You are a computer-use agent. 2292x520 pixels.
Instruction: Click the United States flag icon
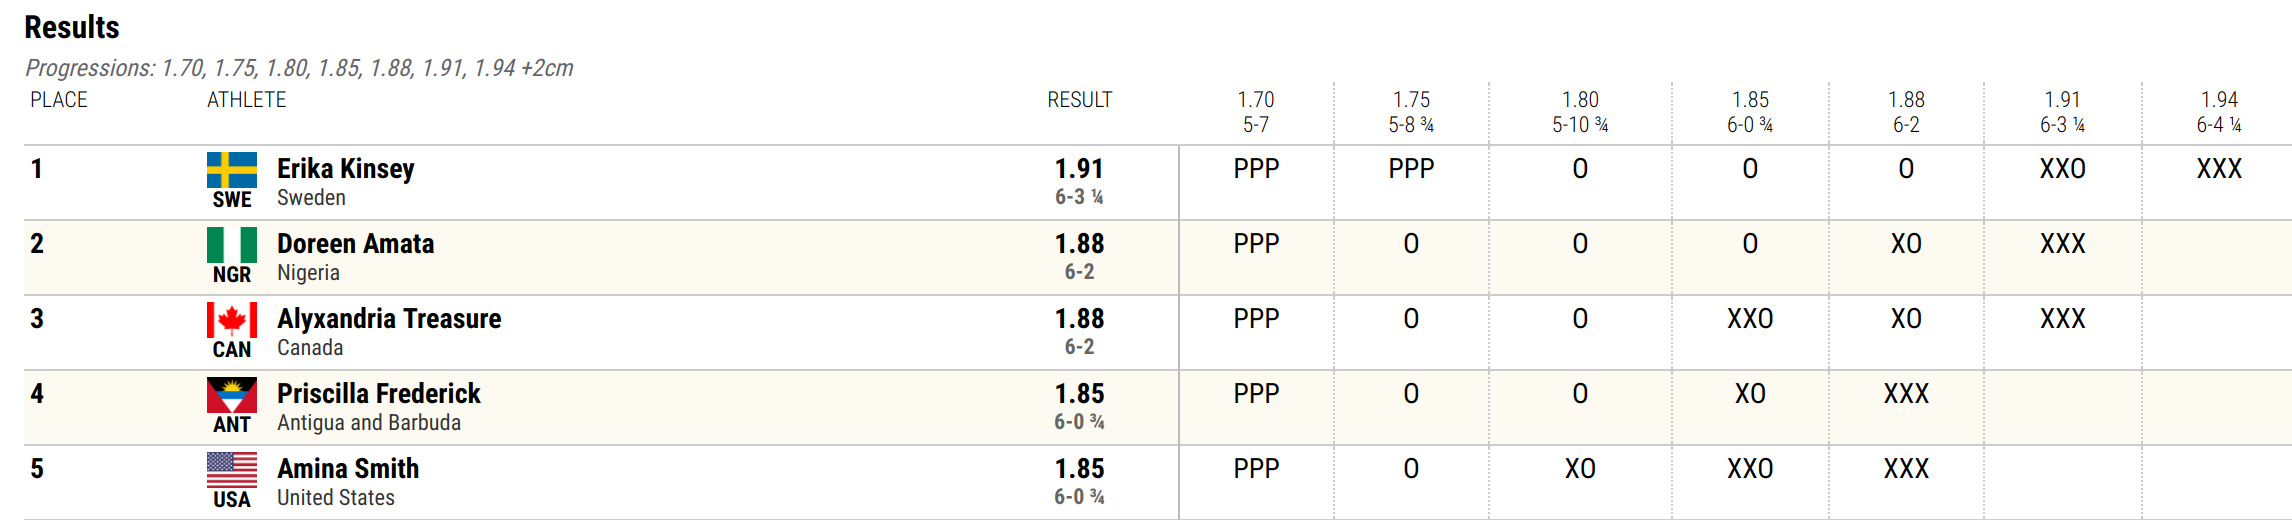click(x=232, y=470)
